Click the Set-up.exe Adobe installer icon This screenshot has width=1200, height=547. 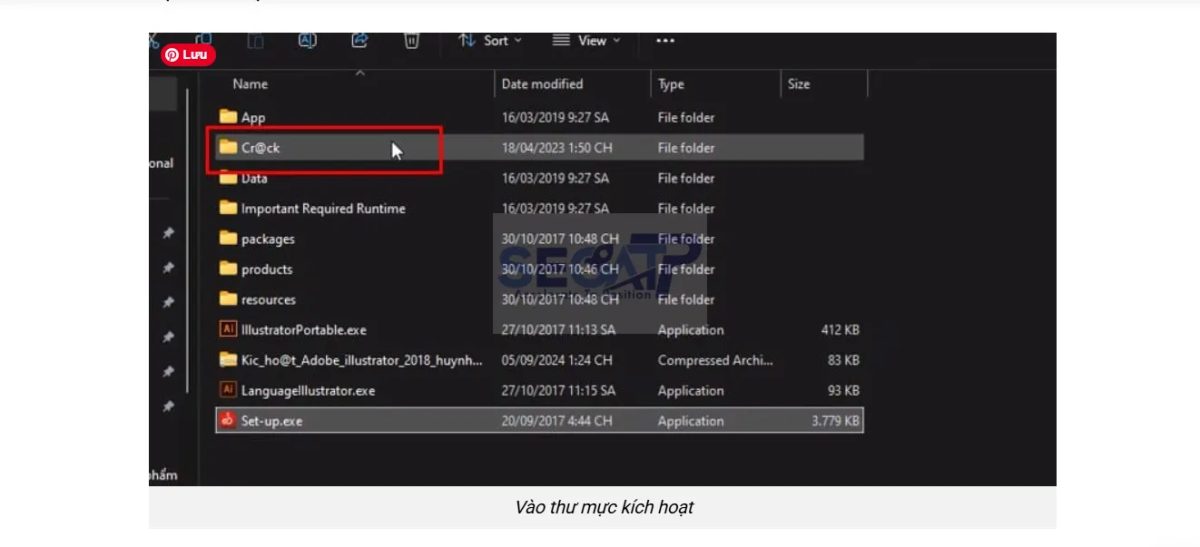(x=228, y=421)
